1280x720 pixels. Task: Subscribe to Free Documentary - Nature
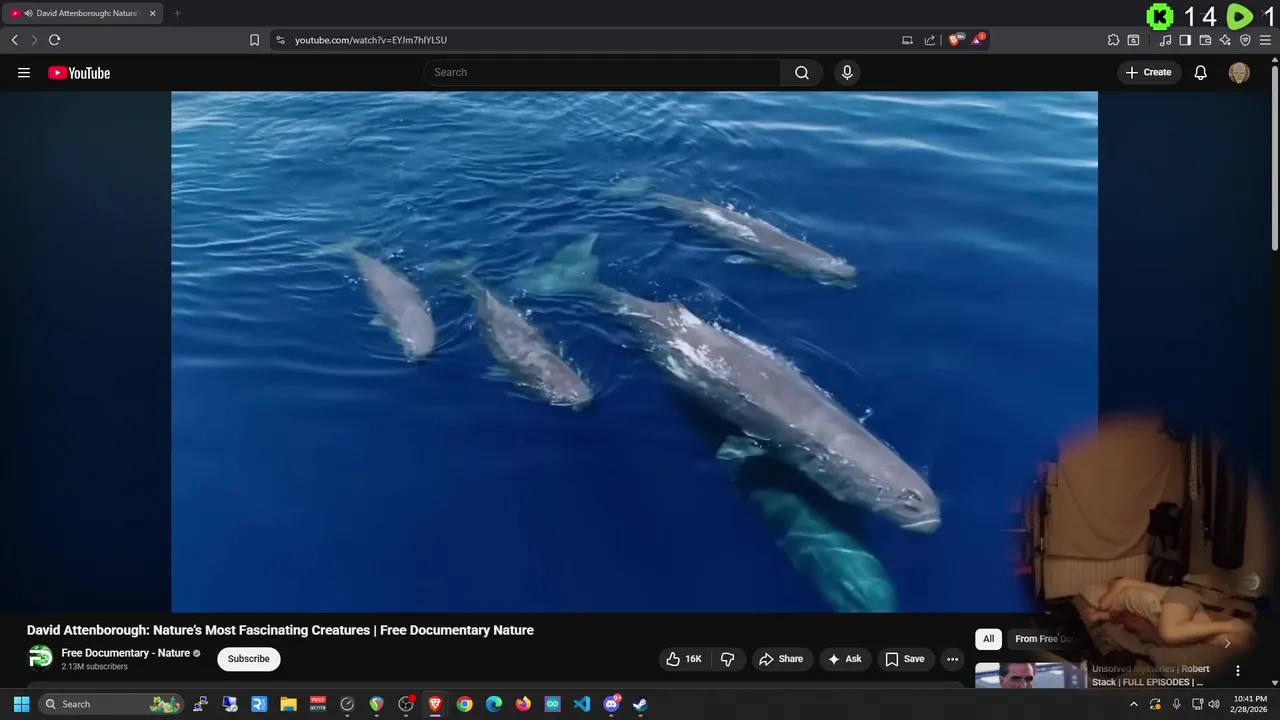pos(249,659)
